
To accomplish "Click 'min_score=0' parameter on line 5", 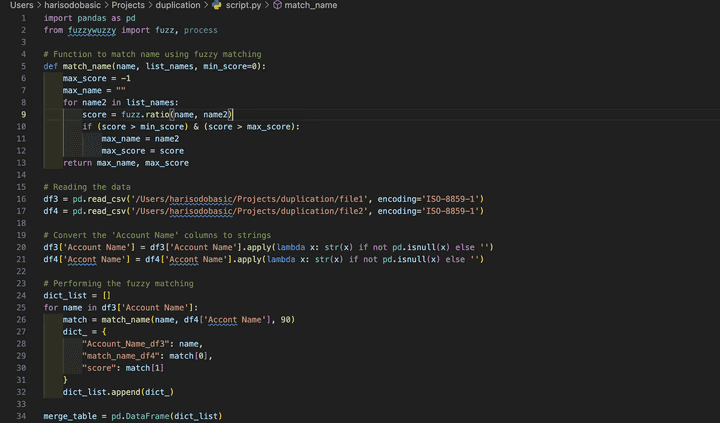I will pos(230,66).
